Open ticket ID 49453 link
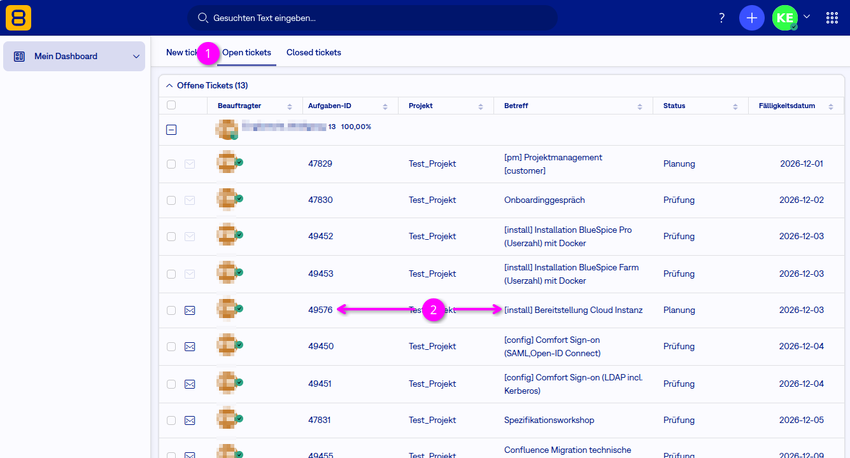 point(320,274)
